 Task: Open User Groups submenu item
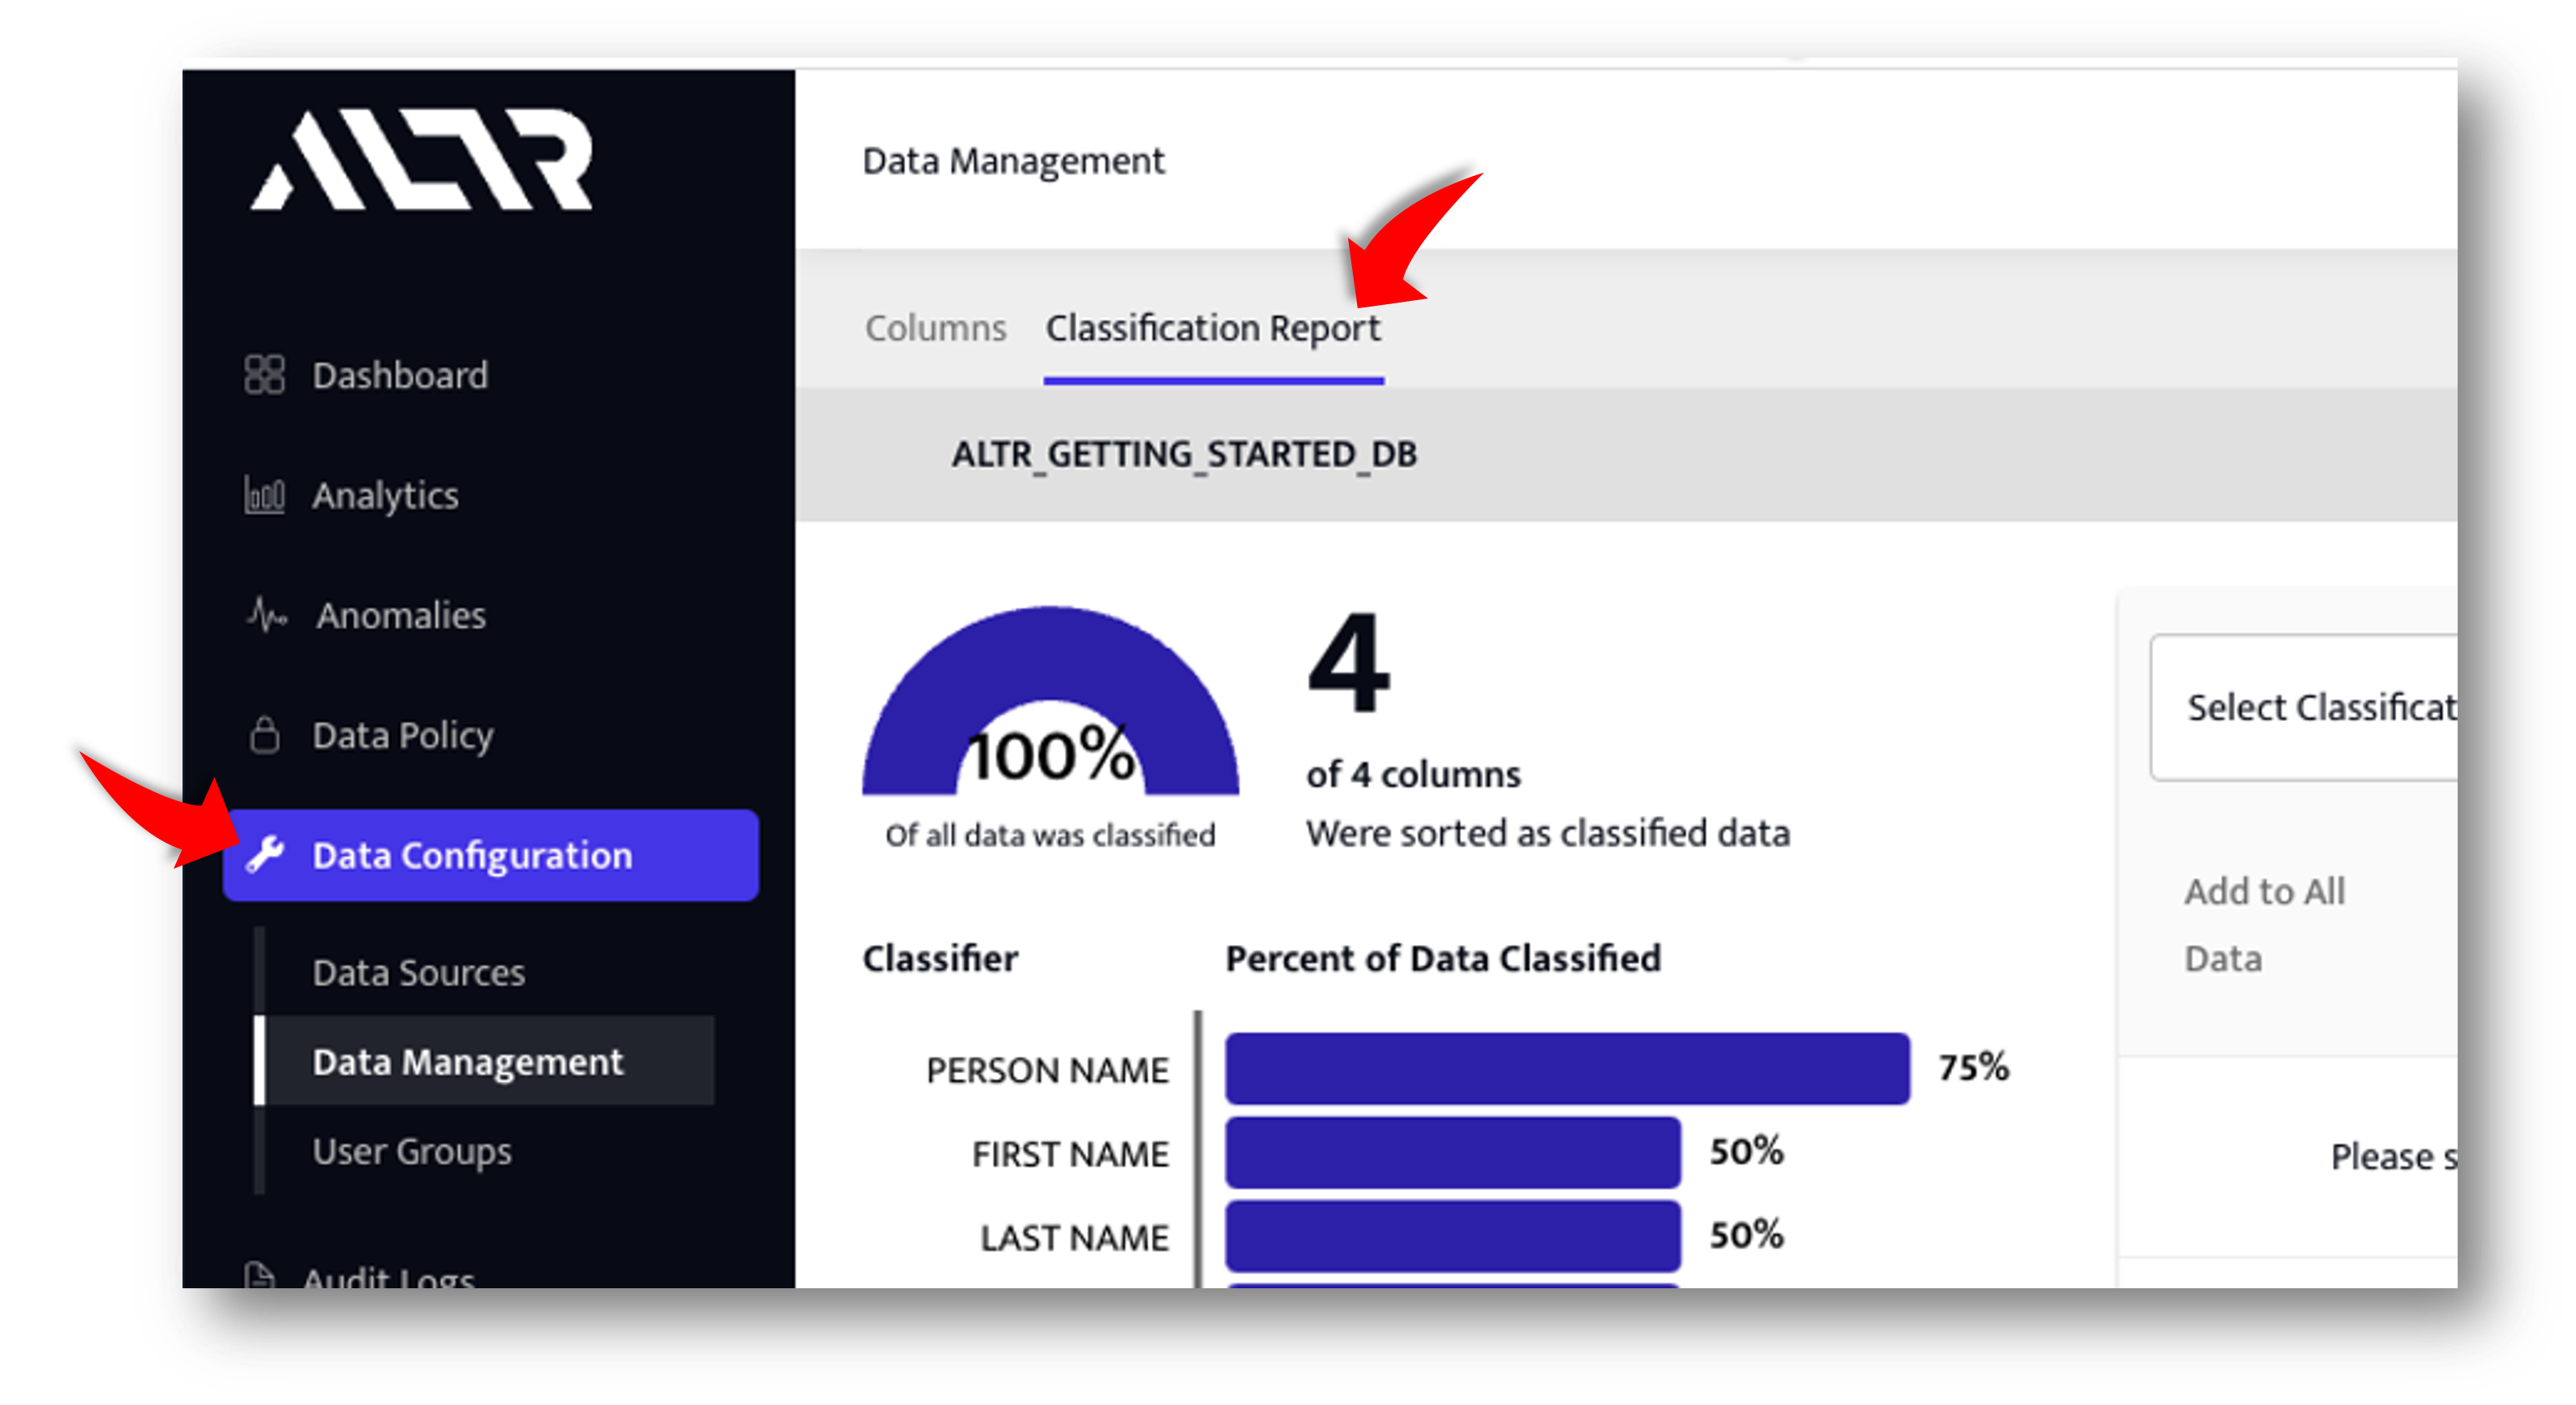point(411,1151)
